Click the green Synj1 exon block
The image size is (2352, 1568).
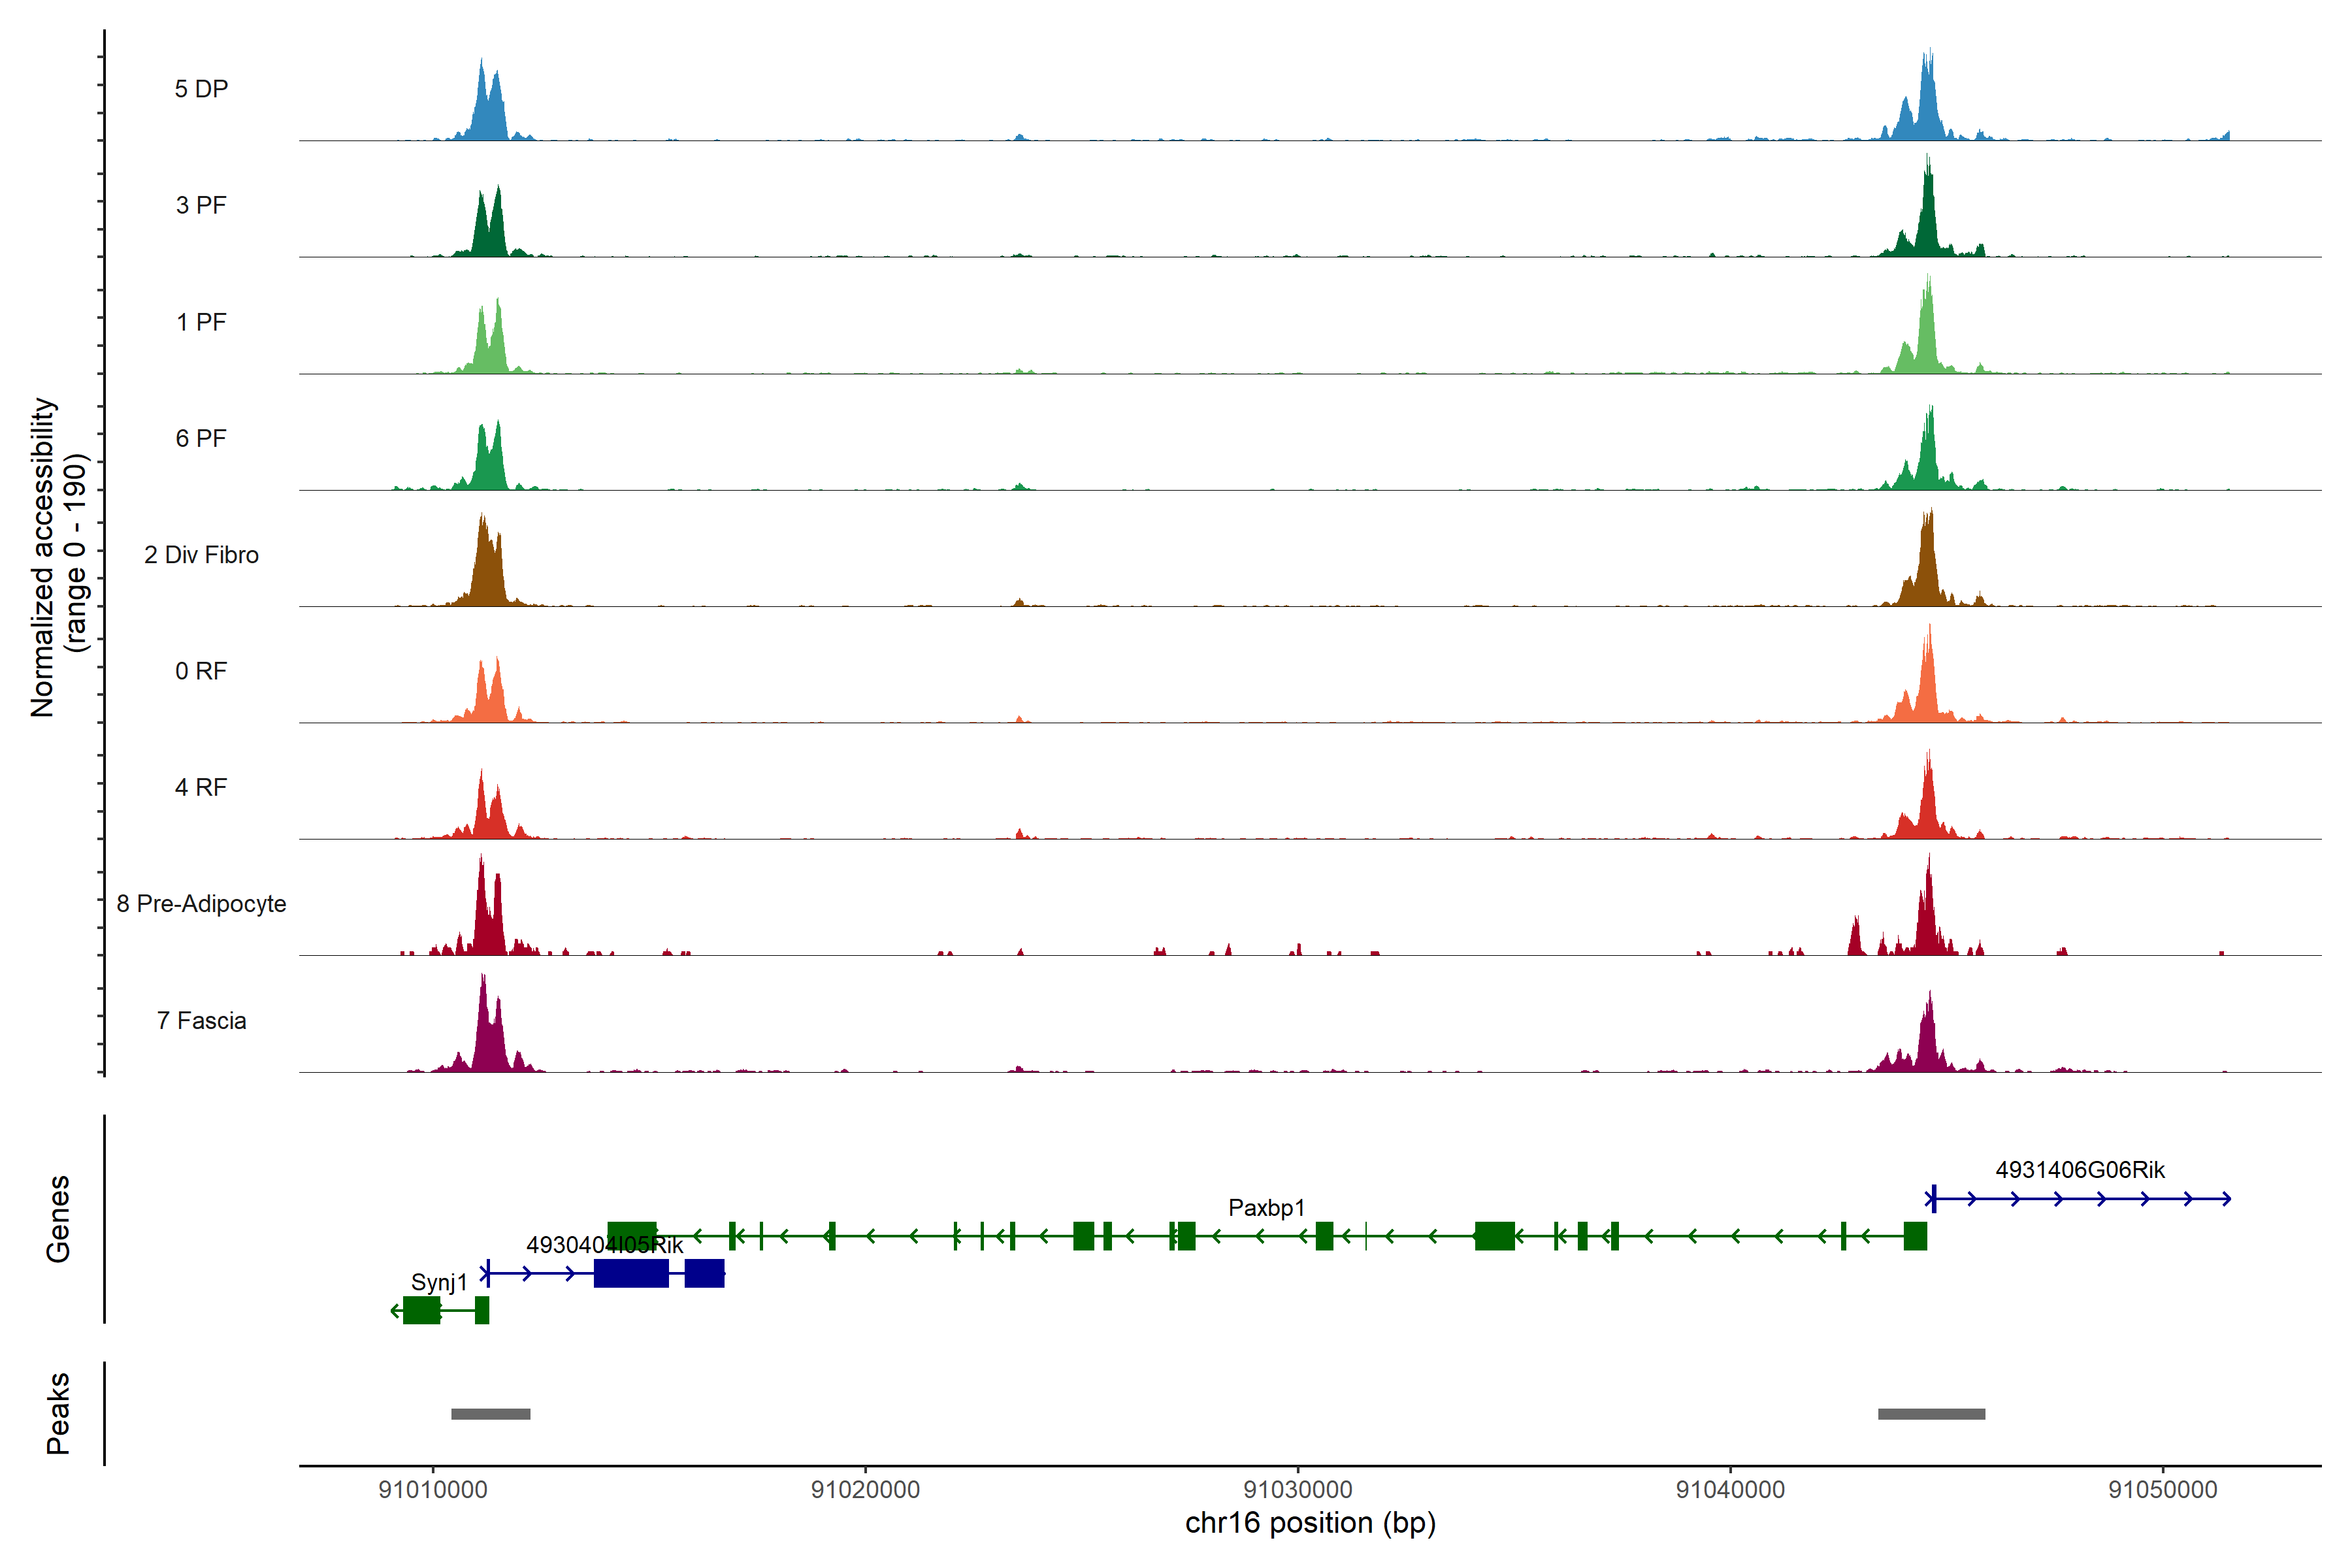click(x=421, y=1310)
